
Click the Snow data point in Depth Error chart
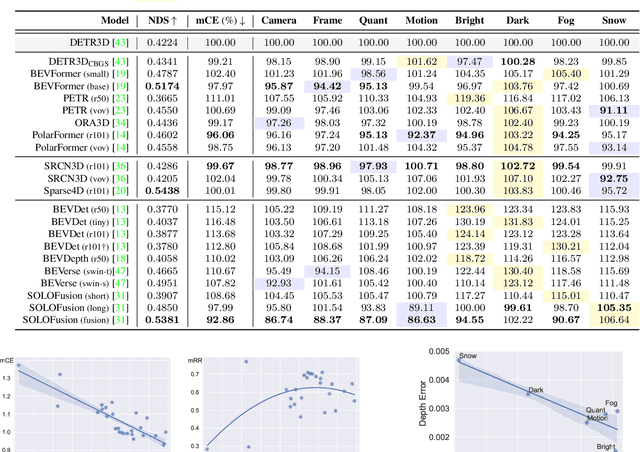[461, 359]
